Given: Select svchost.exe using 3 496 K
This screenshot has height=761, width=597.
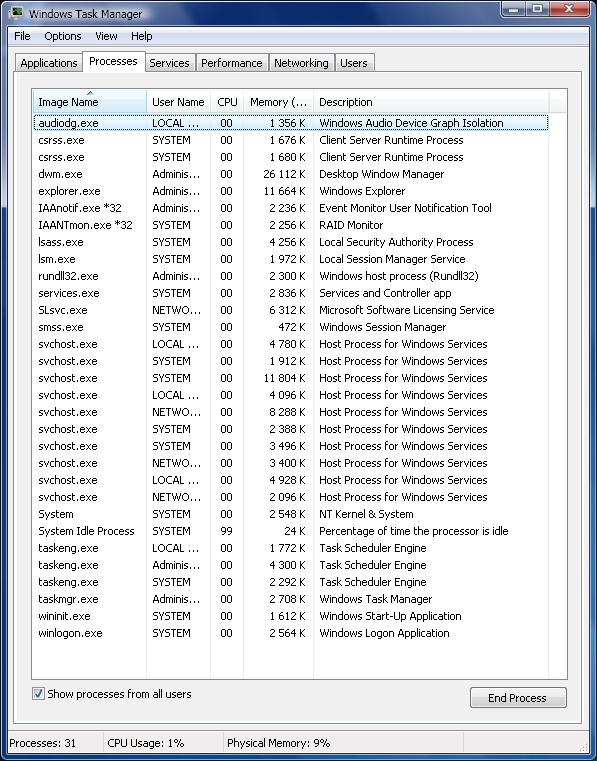Looking at the screenshot, I should pos(291,446).
